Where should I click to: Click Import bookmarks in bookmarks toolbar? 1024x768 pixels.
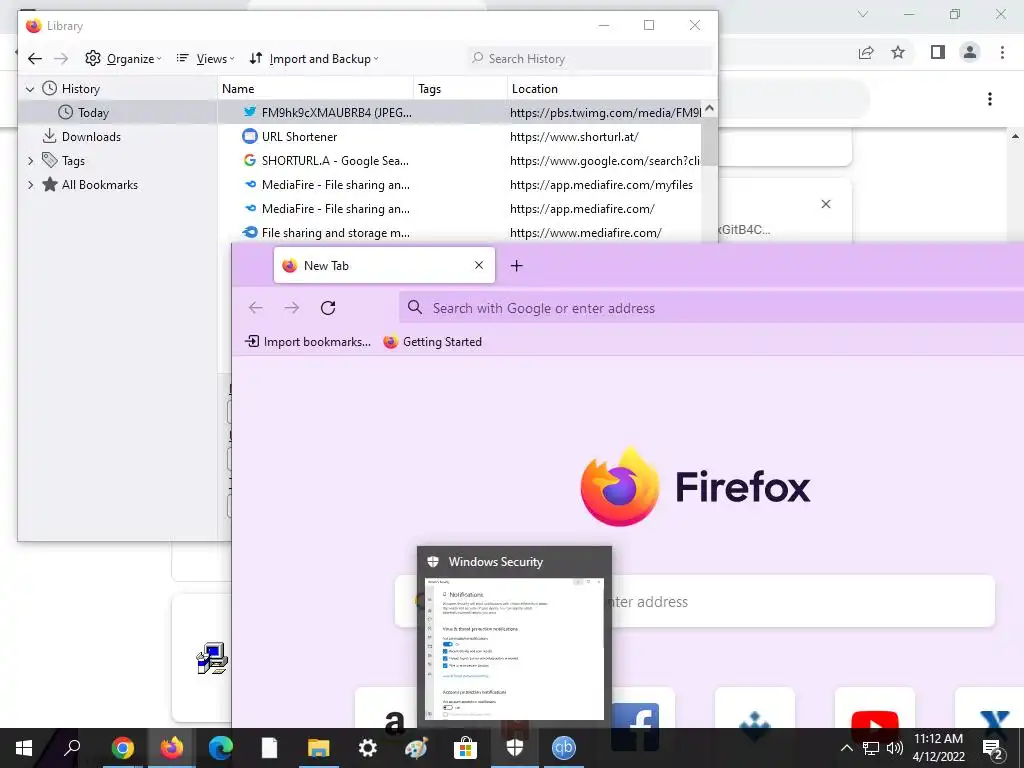(x=308, y=342)
